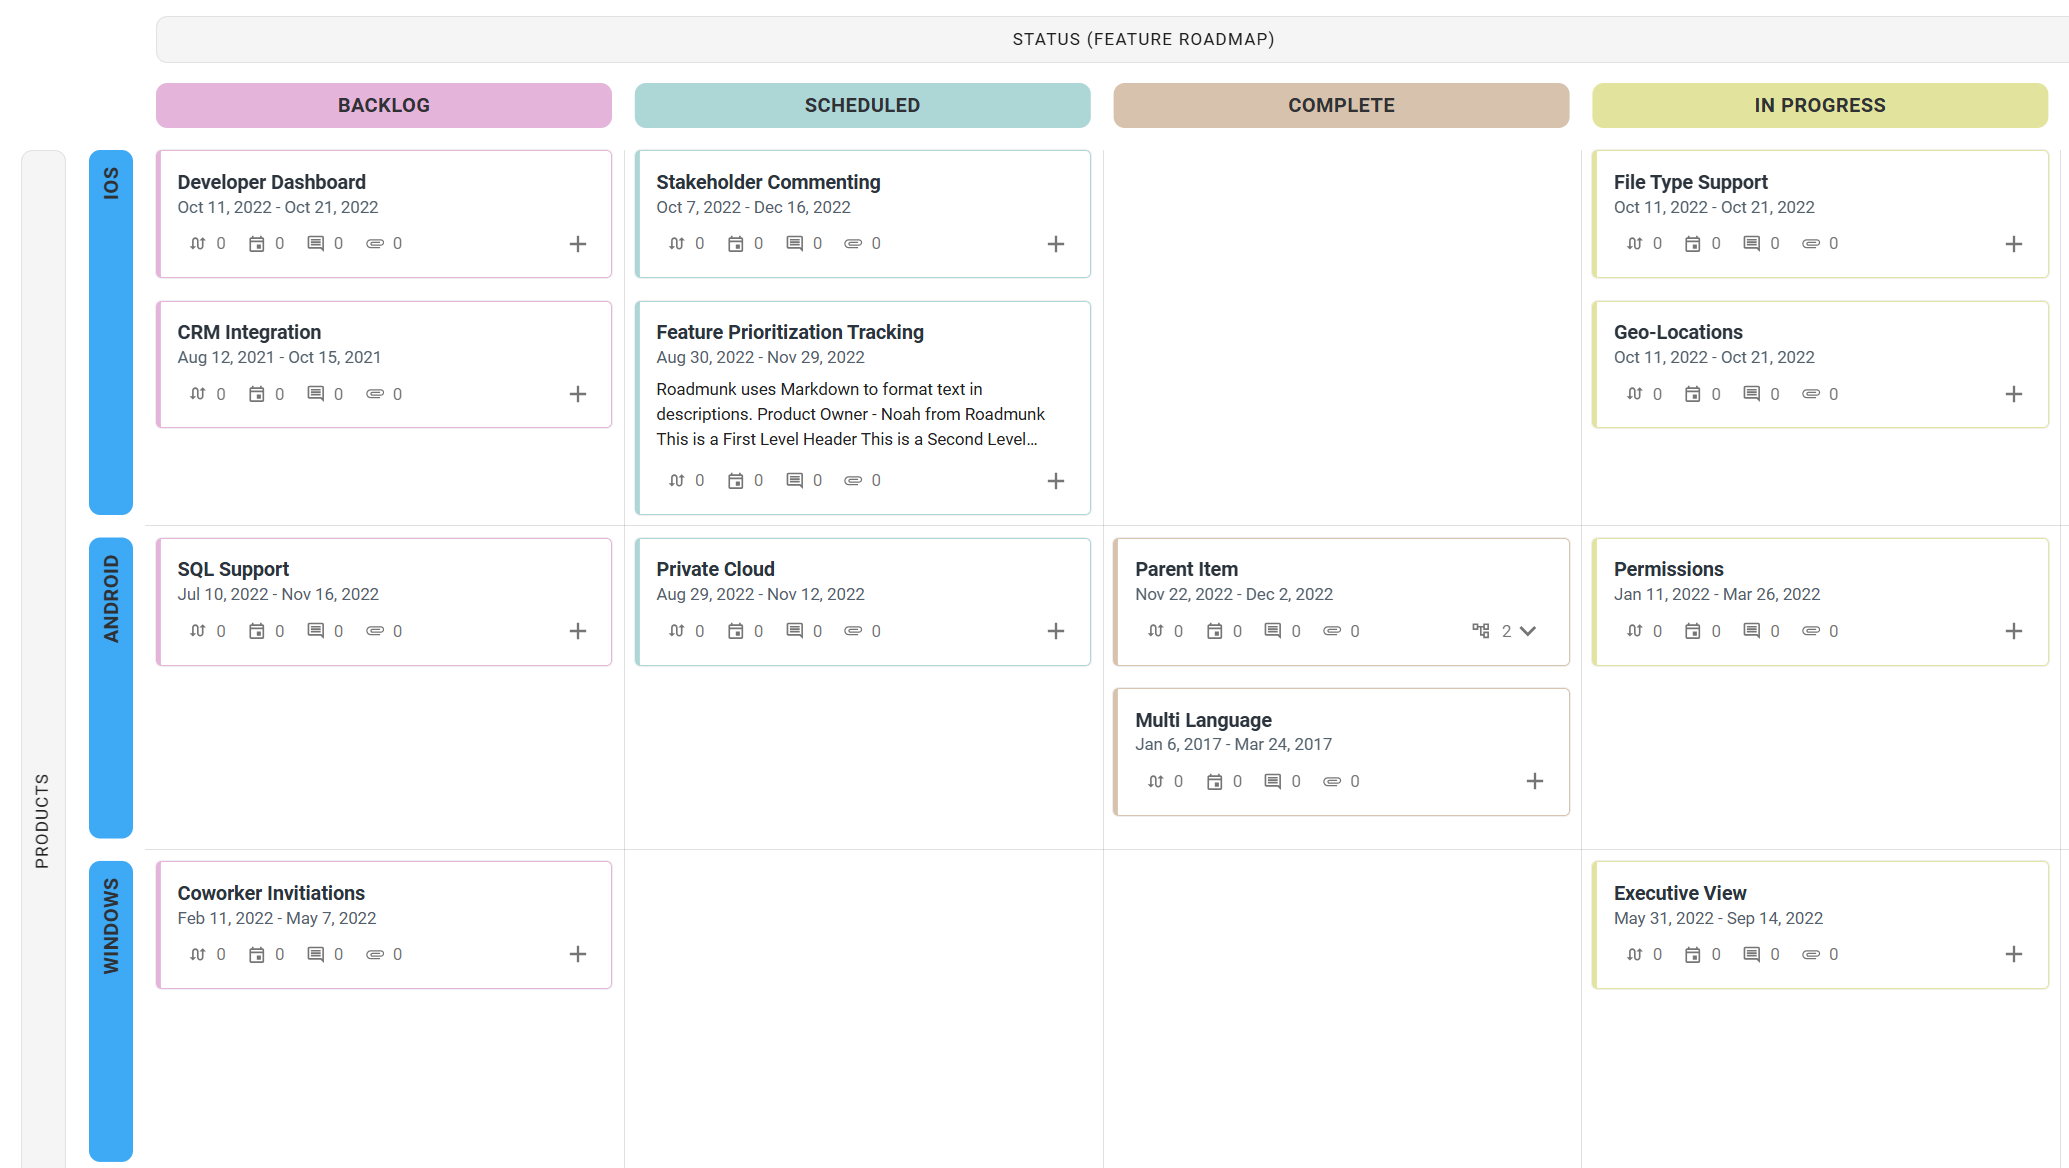Click the plus icon on Feature Prioritization Tracking card
Viewport: 2069px width, 1168px height.
pos(1056,481)
